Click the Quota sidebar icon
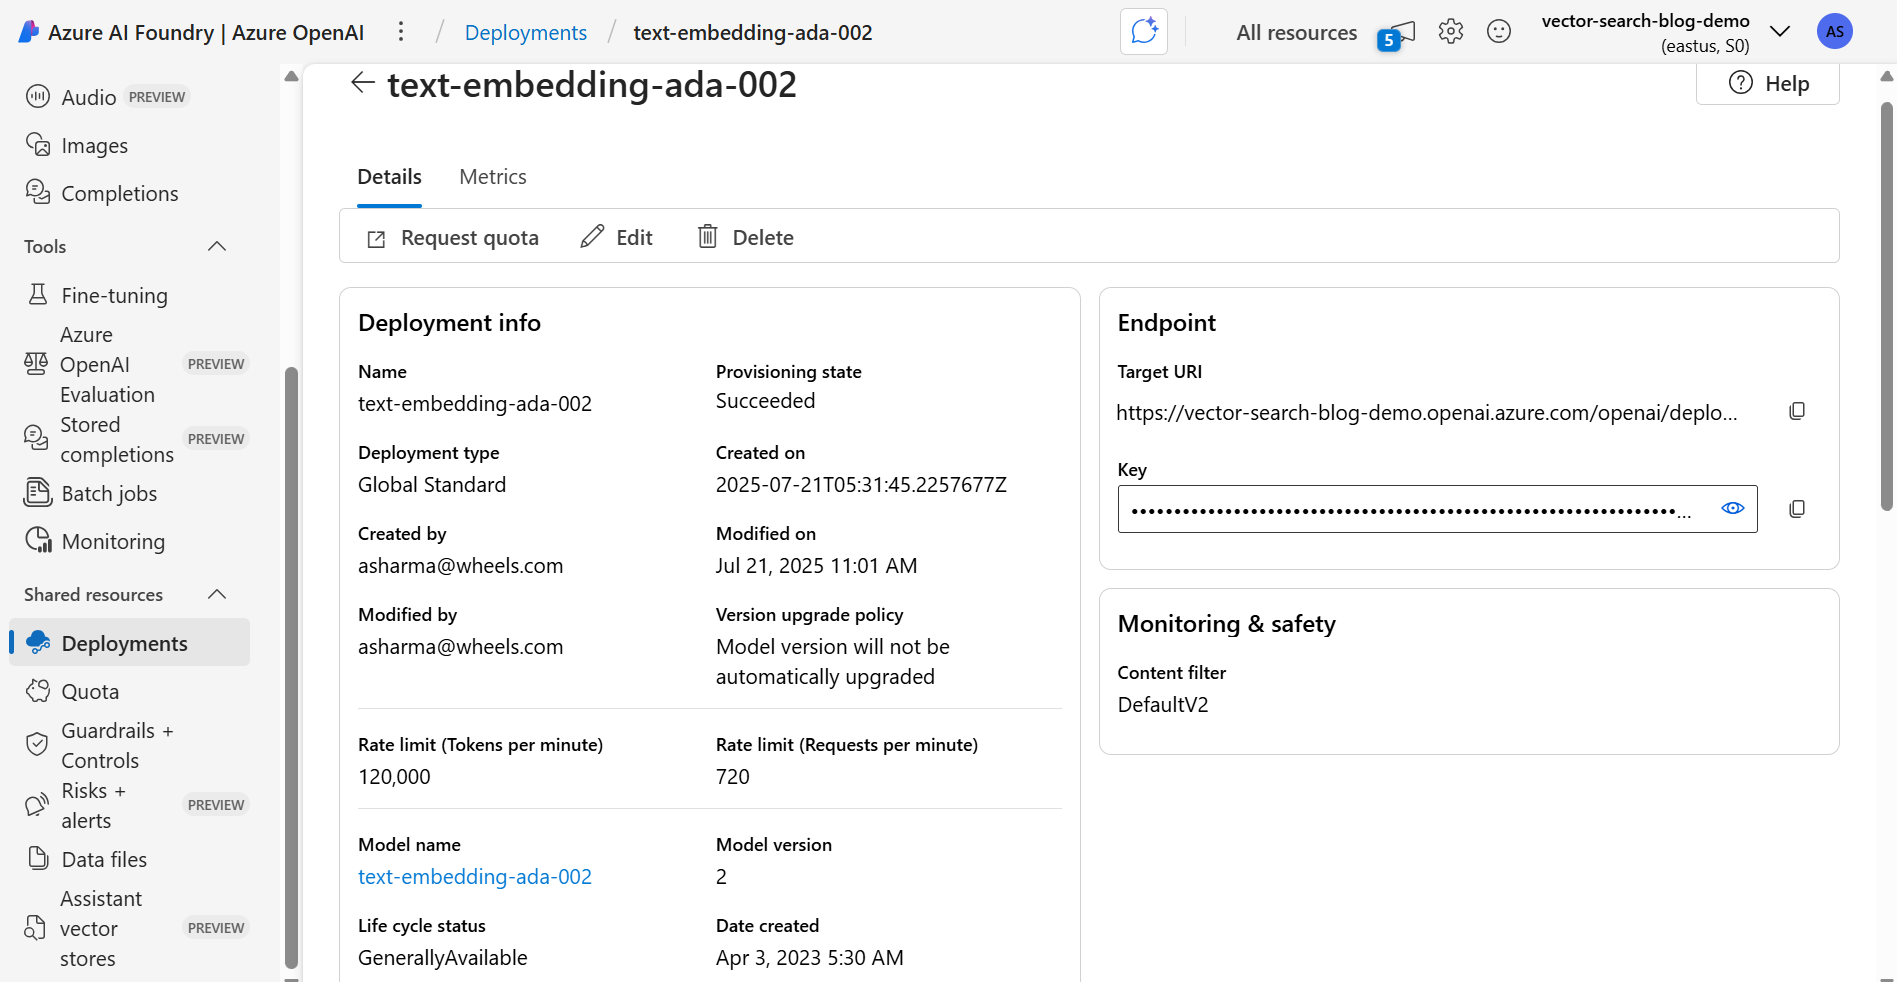1897x982 pixels. click(x=38, y=691)
